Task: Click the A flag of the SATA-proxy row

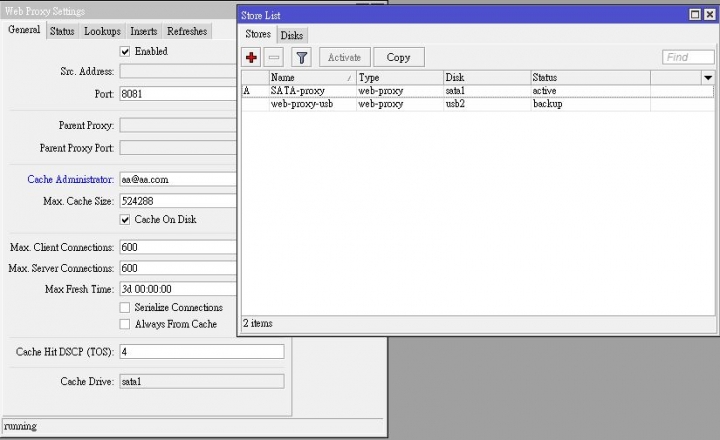Action: (x=247, y=91)
